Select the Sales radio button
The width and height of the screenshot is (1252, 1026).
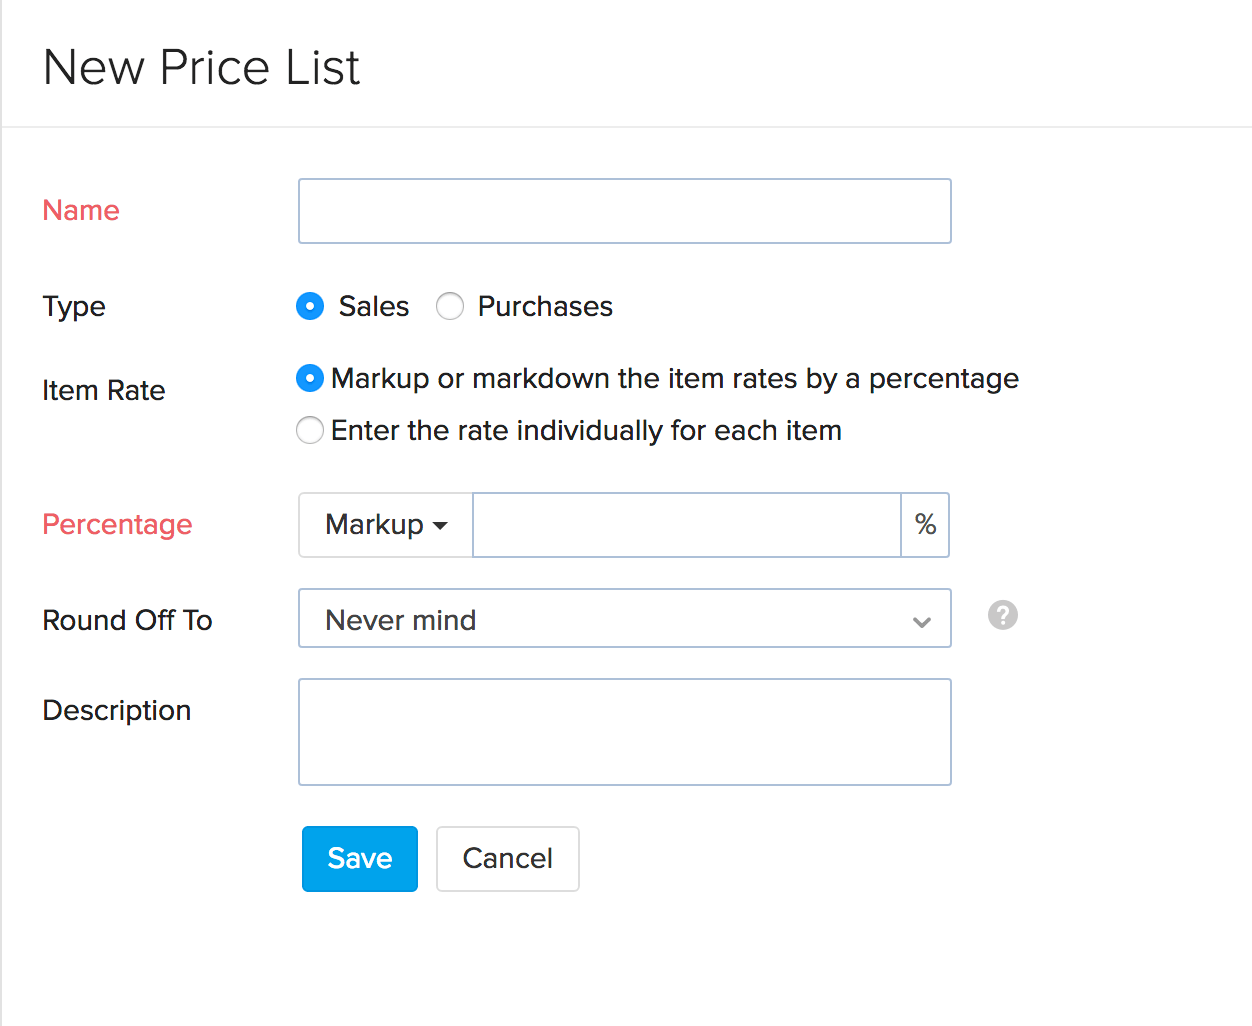(x=310, y=306)
